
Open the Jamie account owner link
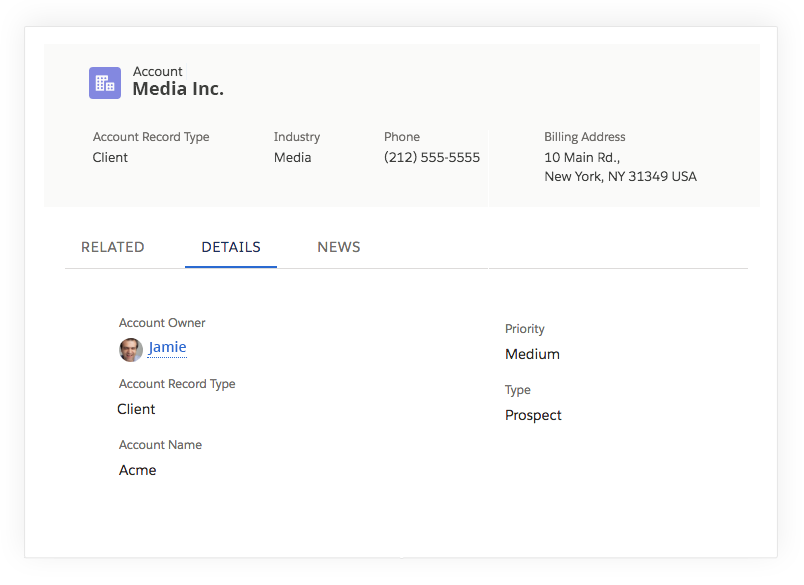click(x=167, y=348)
